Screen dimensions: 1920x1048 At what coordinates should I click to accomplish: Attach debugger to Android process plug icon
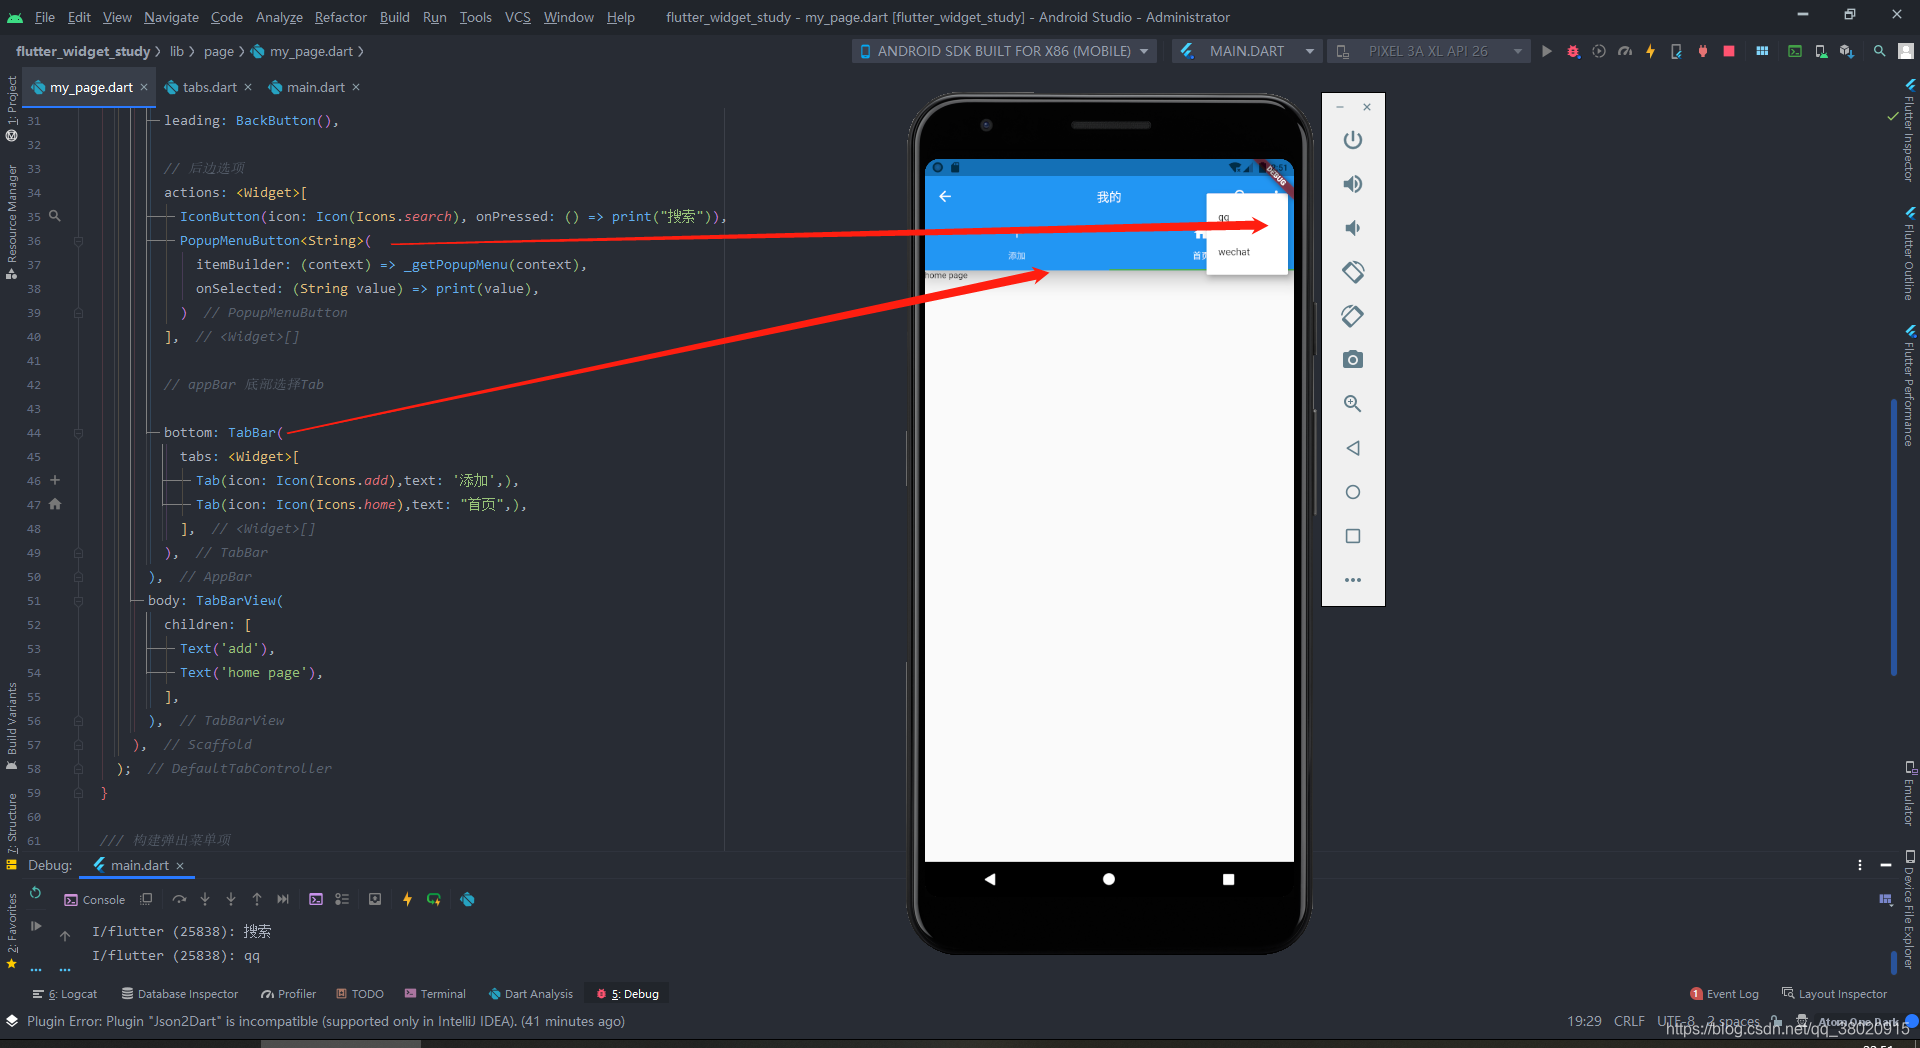click(1703, 51)
